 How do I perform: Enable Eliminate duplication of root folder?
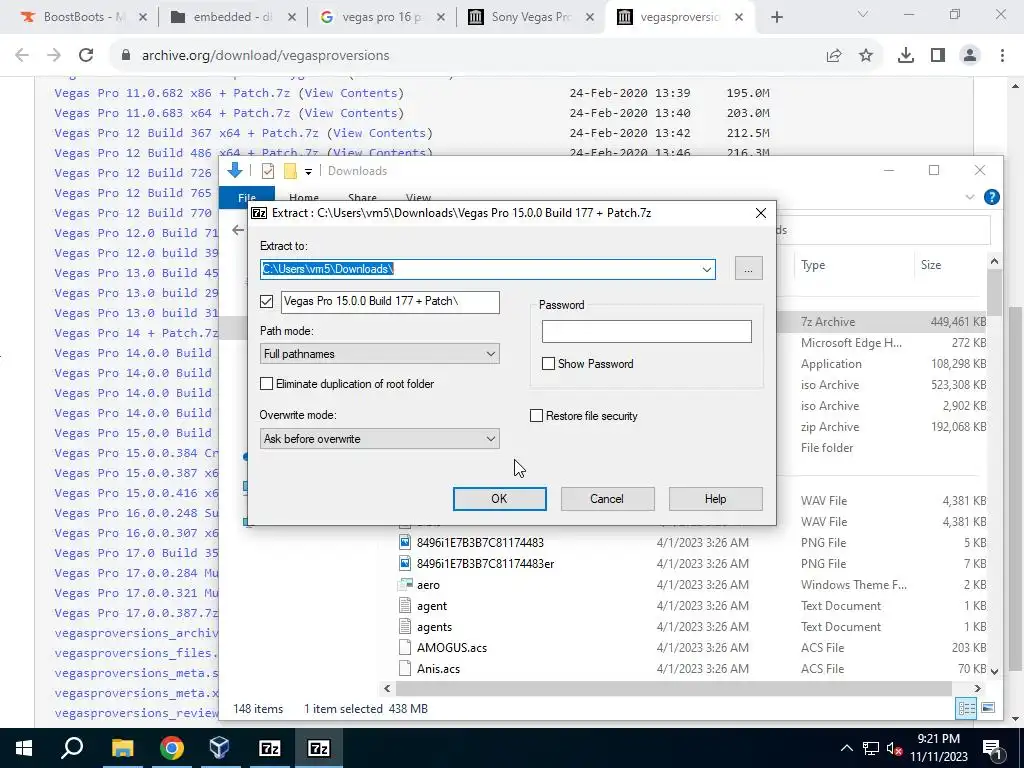[266, 384]
